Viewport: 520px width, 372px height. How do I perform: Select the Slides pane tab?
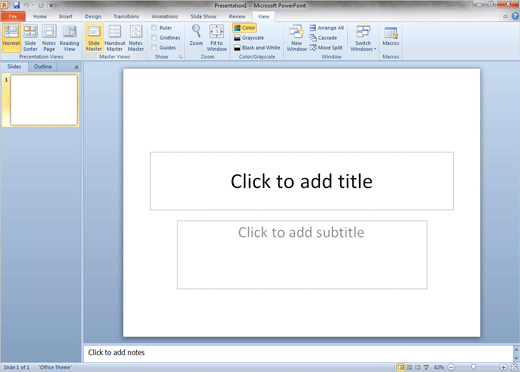[14, 67]
